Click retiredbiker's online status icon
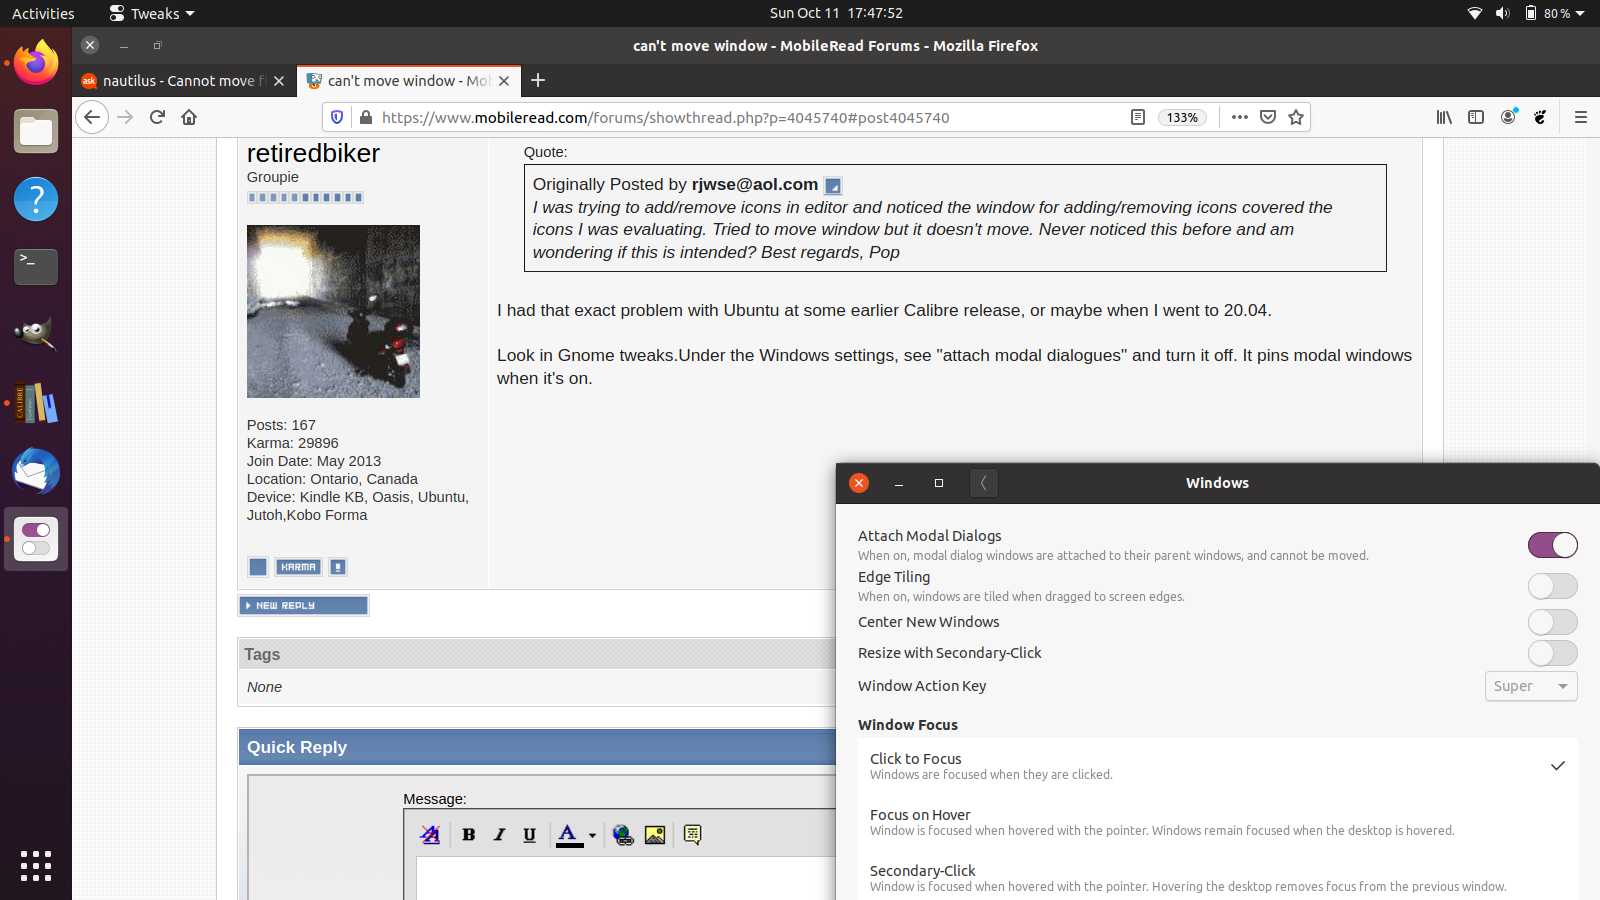This screenshot has height=900, width=1600. [x=258, y=567]
